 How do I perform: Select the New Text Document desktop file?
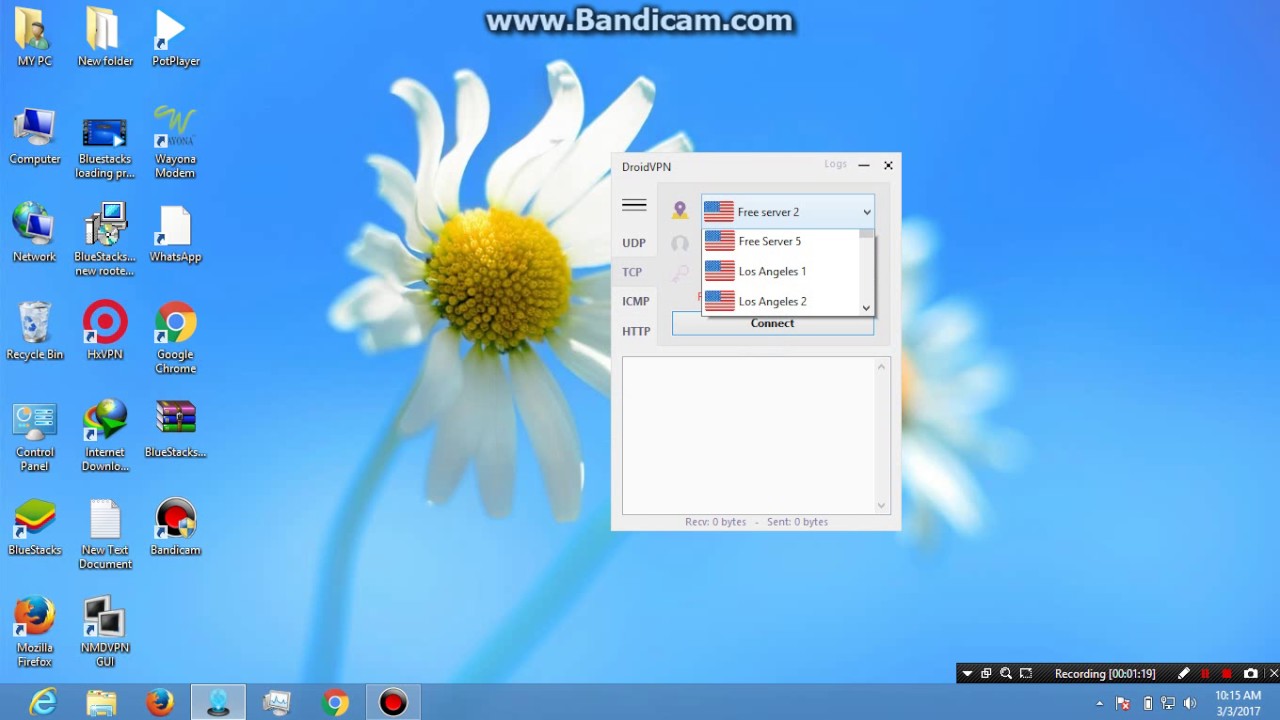click(x=105, y=535)
